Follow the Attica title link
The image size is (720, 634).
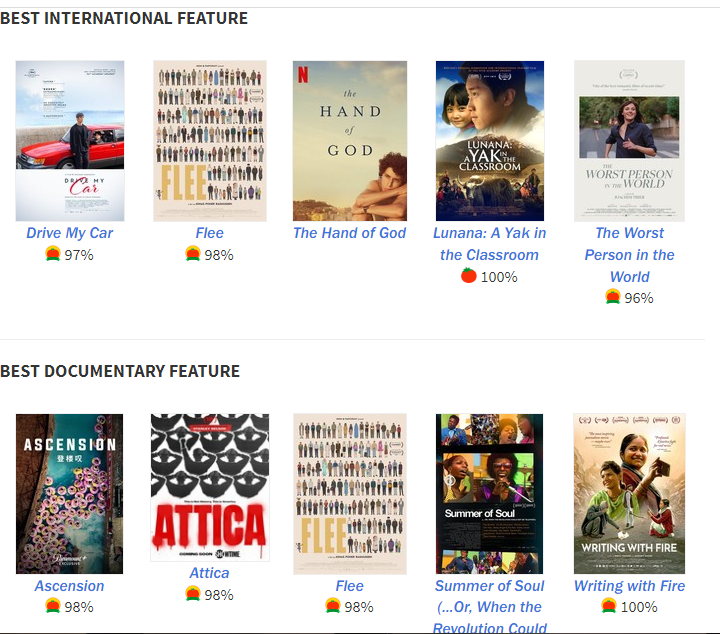(x=209, y=573)
